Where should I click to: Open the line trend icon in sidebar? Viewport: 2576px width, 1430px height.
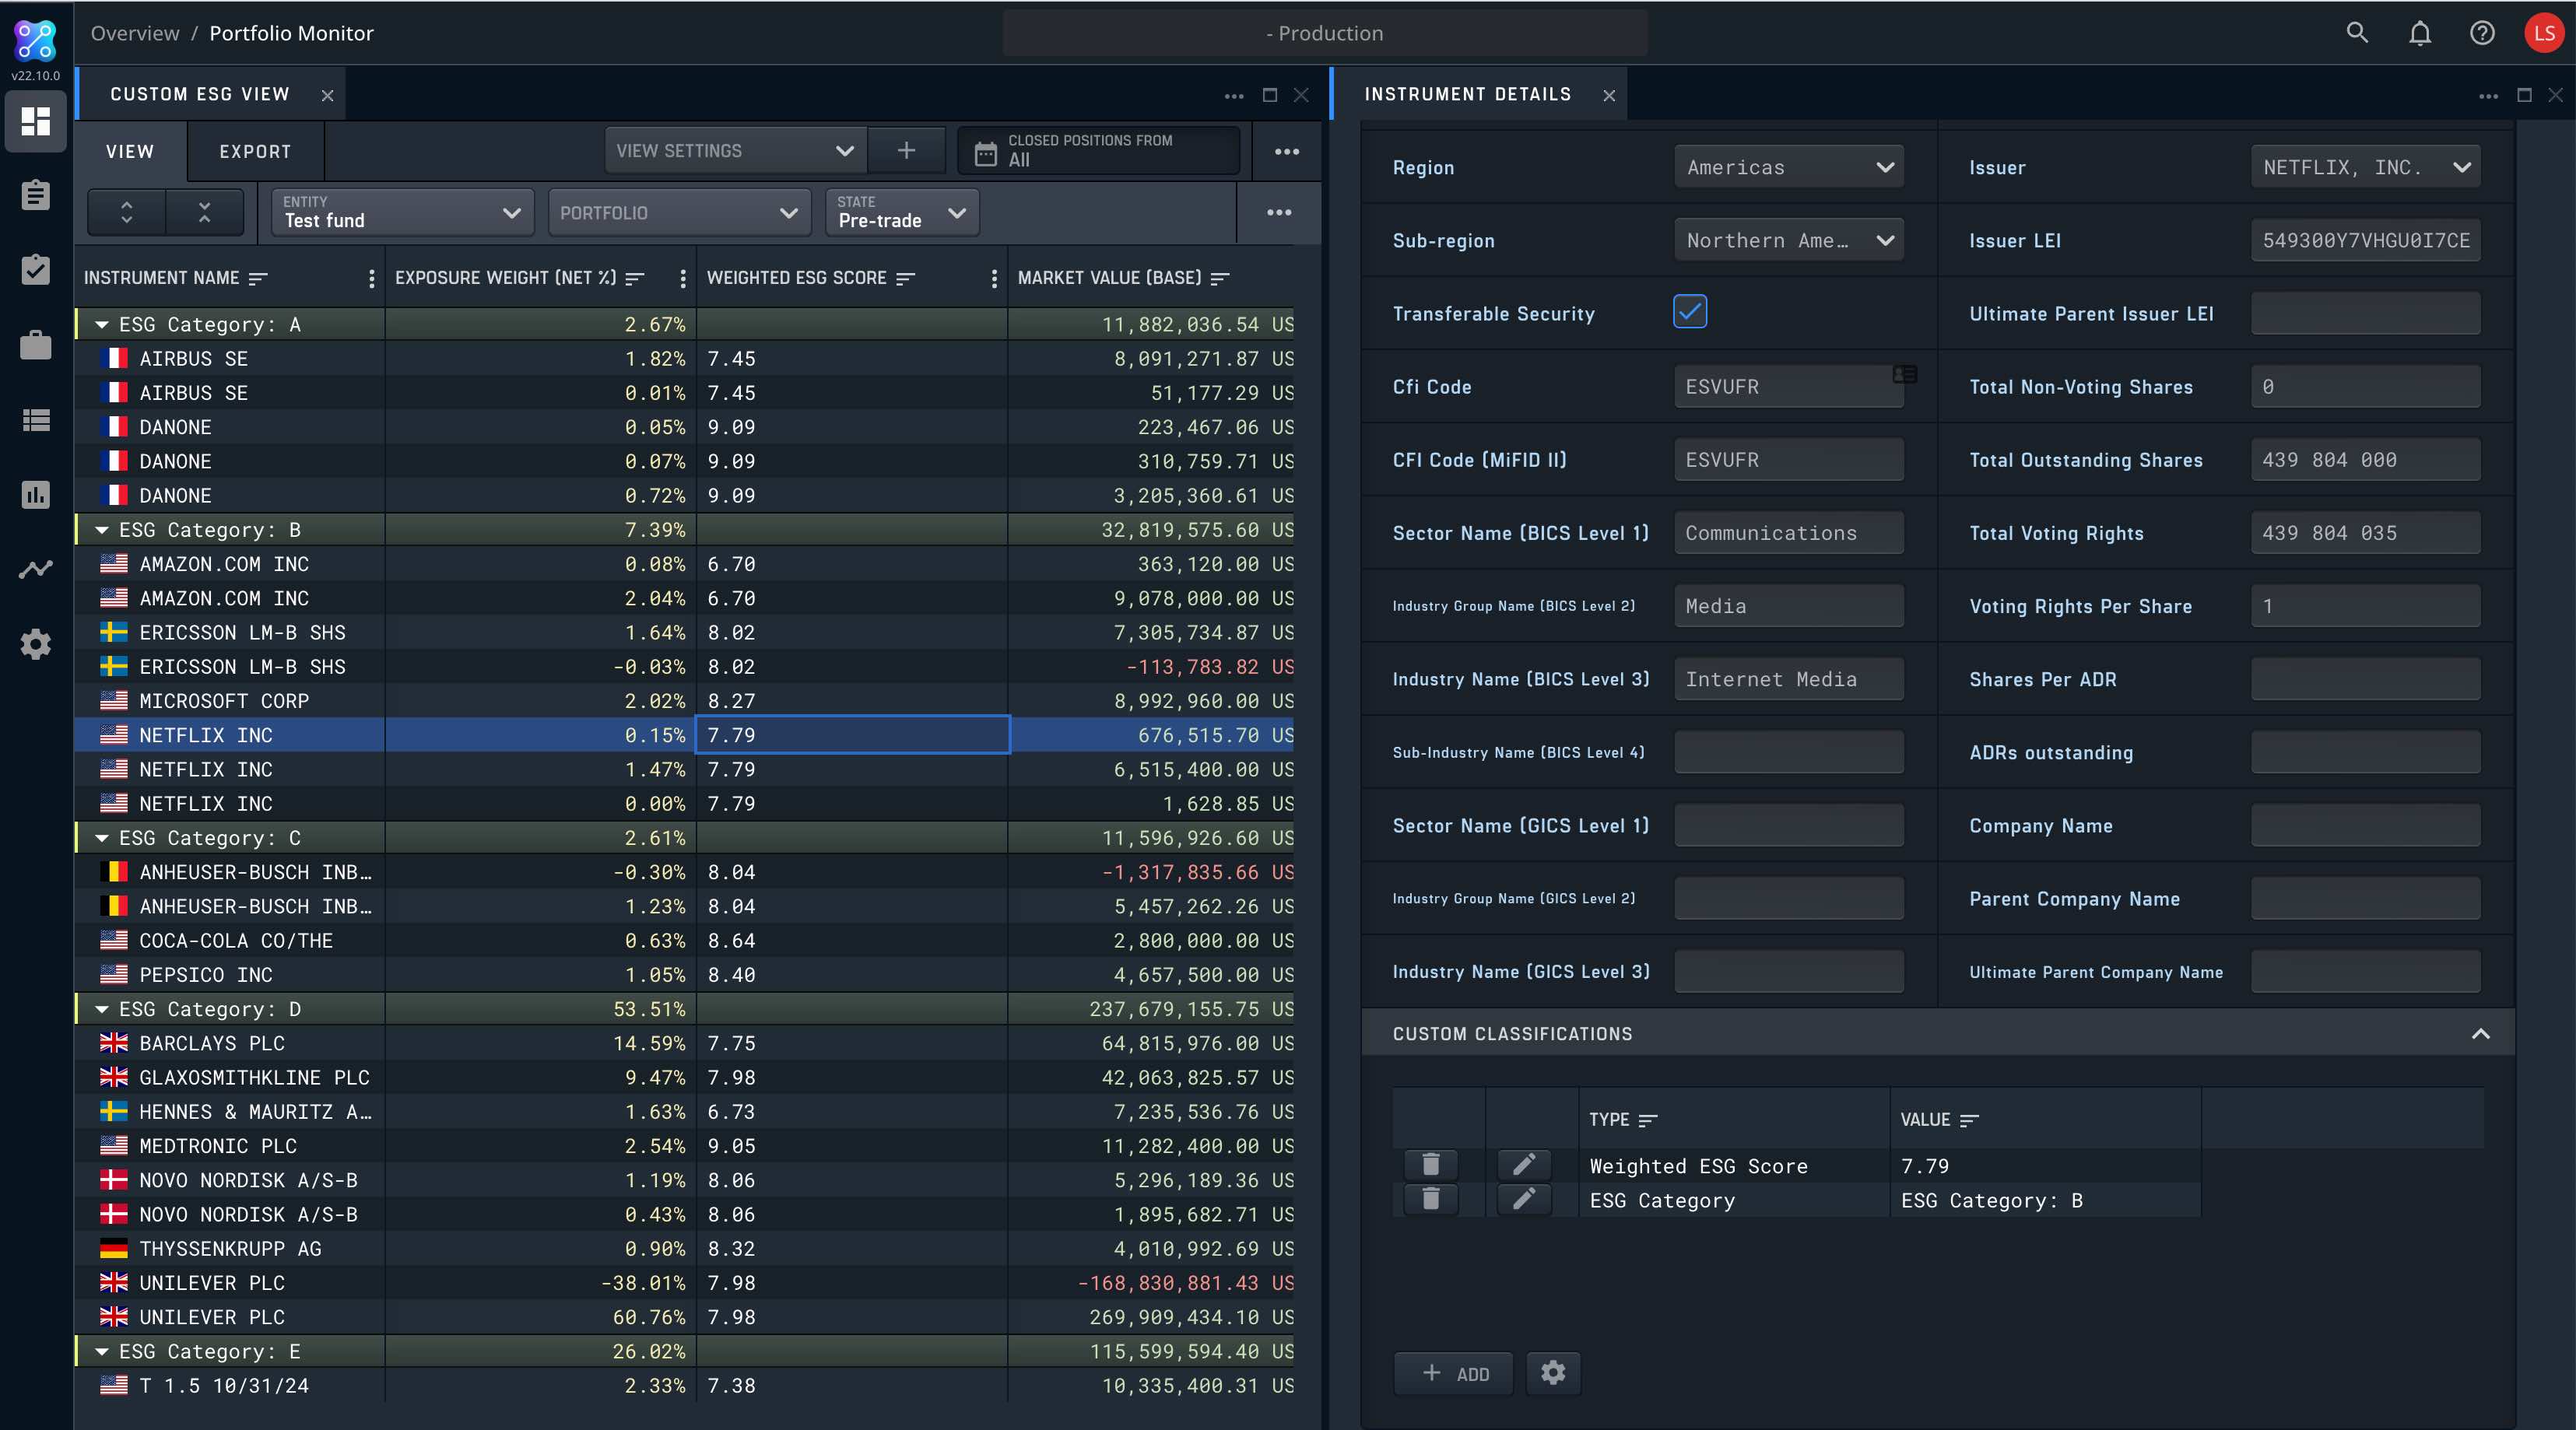pyautogui.click(x=36, y=569)
